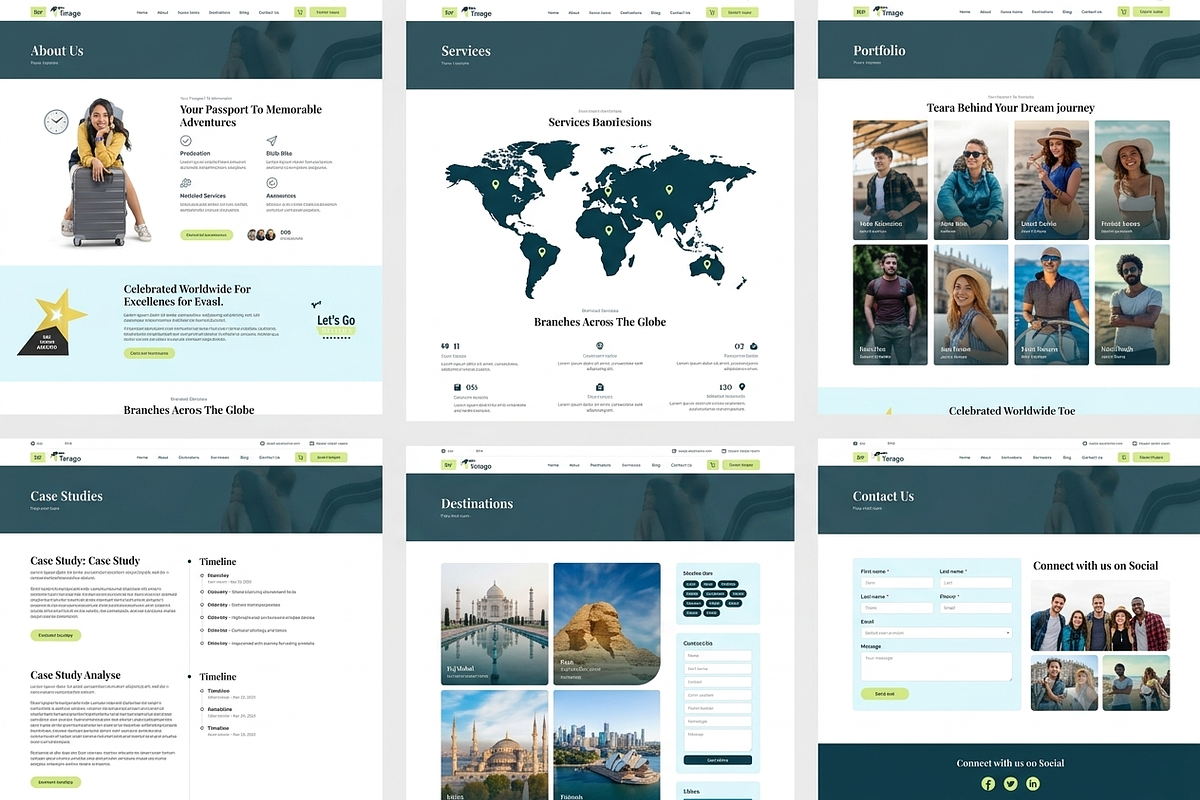Click the clock icon beside the suitcase woman
Image resolution: width=1200 pixels, height=800 pixels.
click(56, 122)
